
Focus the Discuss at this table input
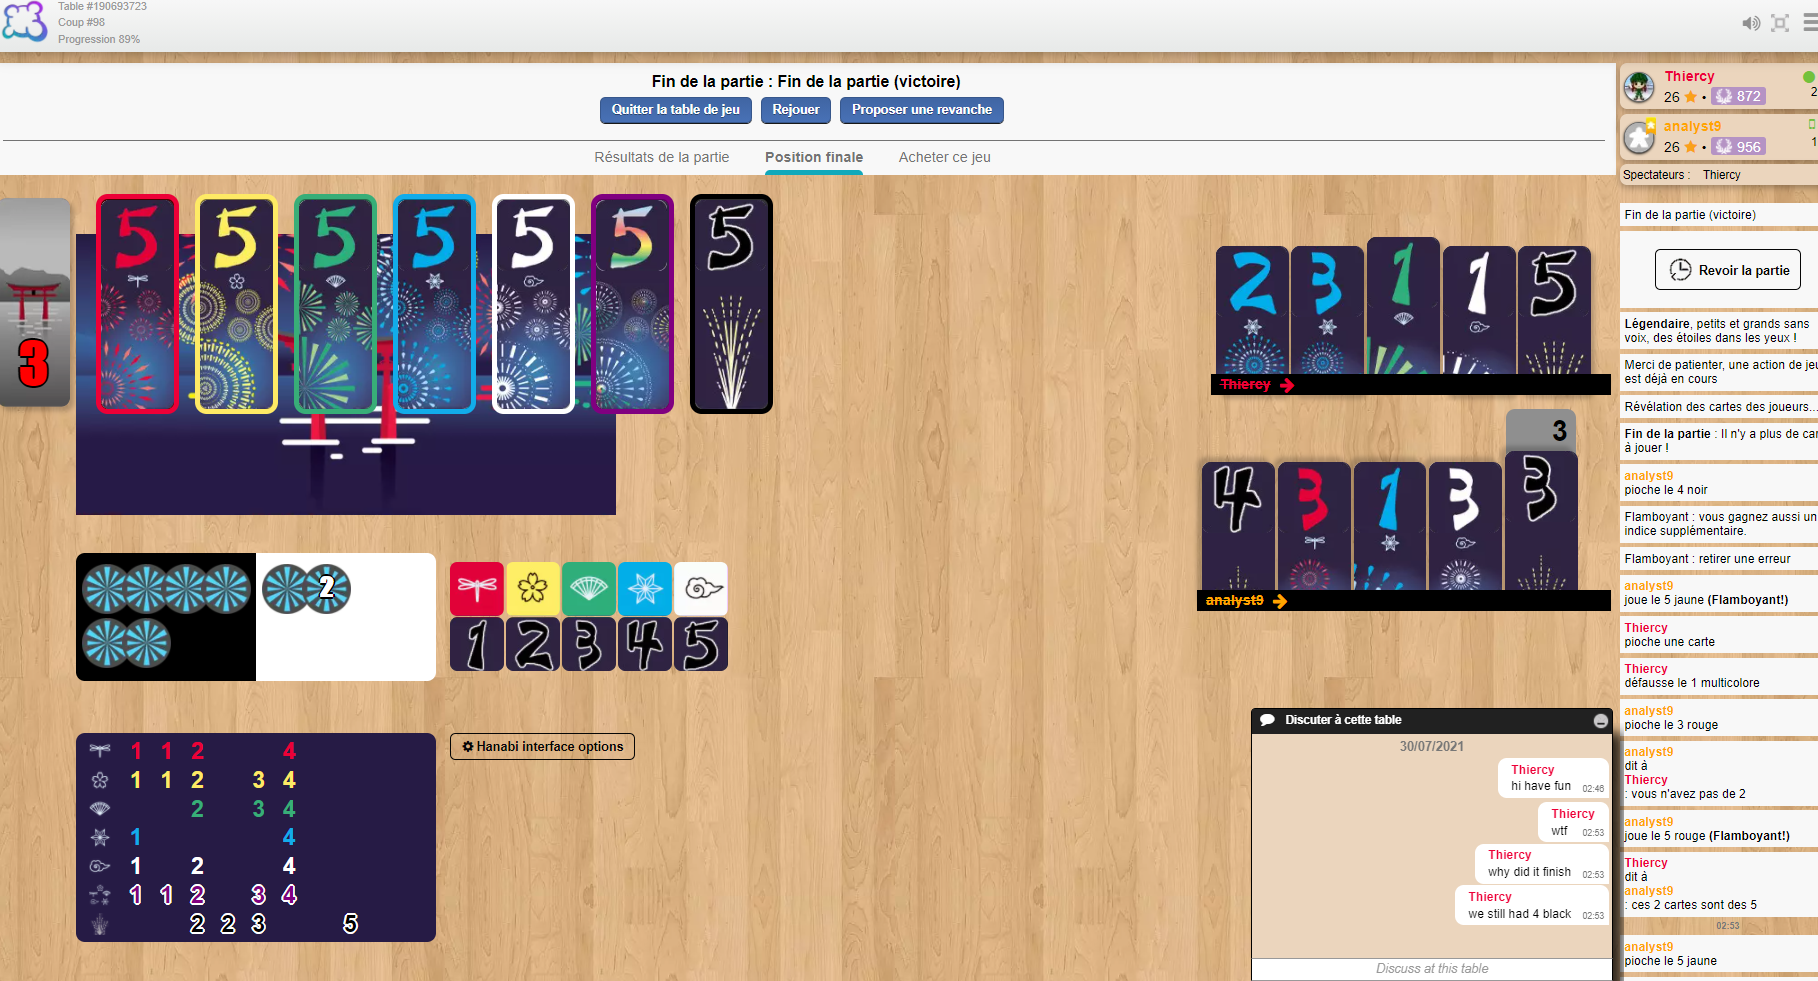pyautogui.click(x=1432, y=969)
